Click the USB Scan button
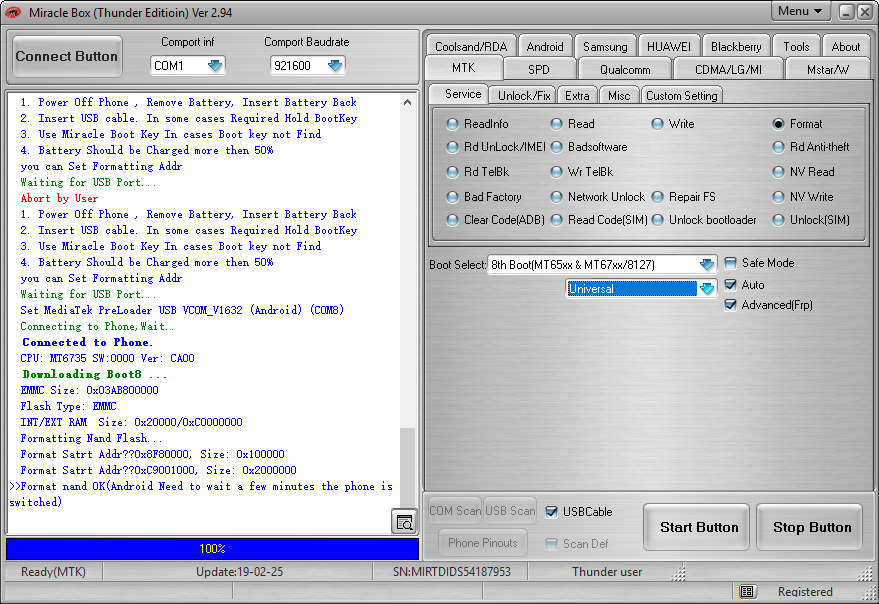The image size is (879, 604). point(510,511)
